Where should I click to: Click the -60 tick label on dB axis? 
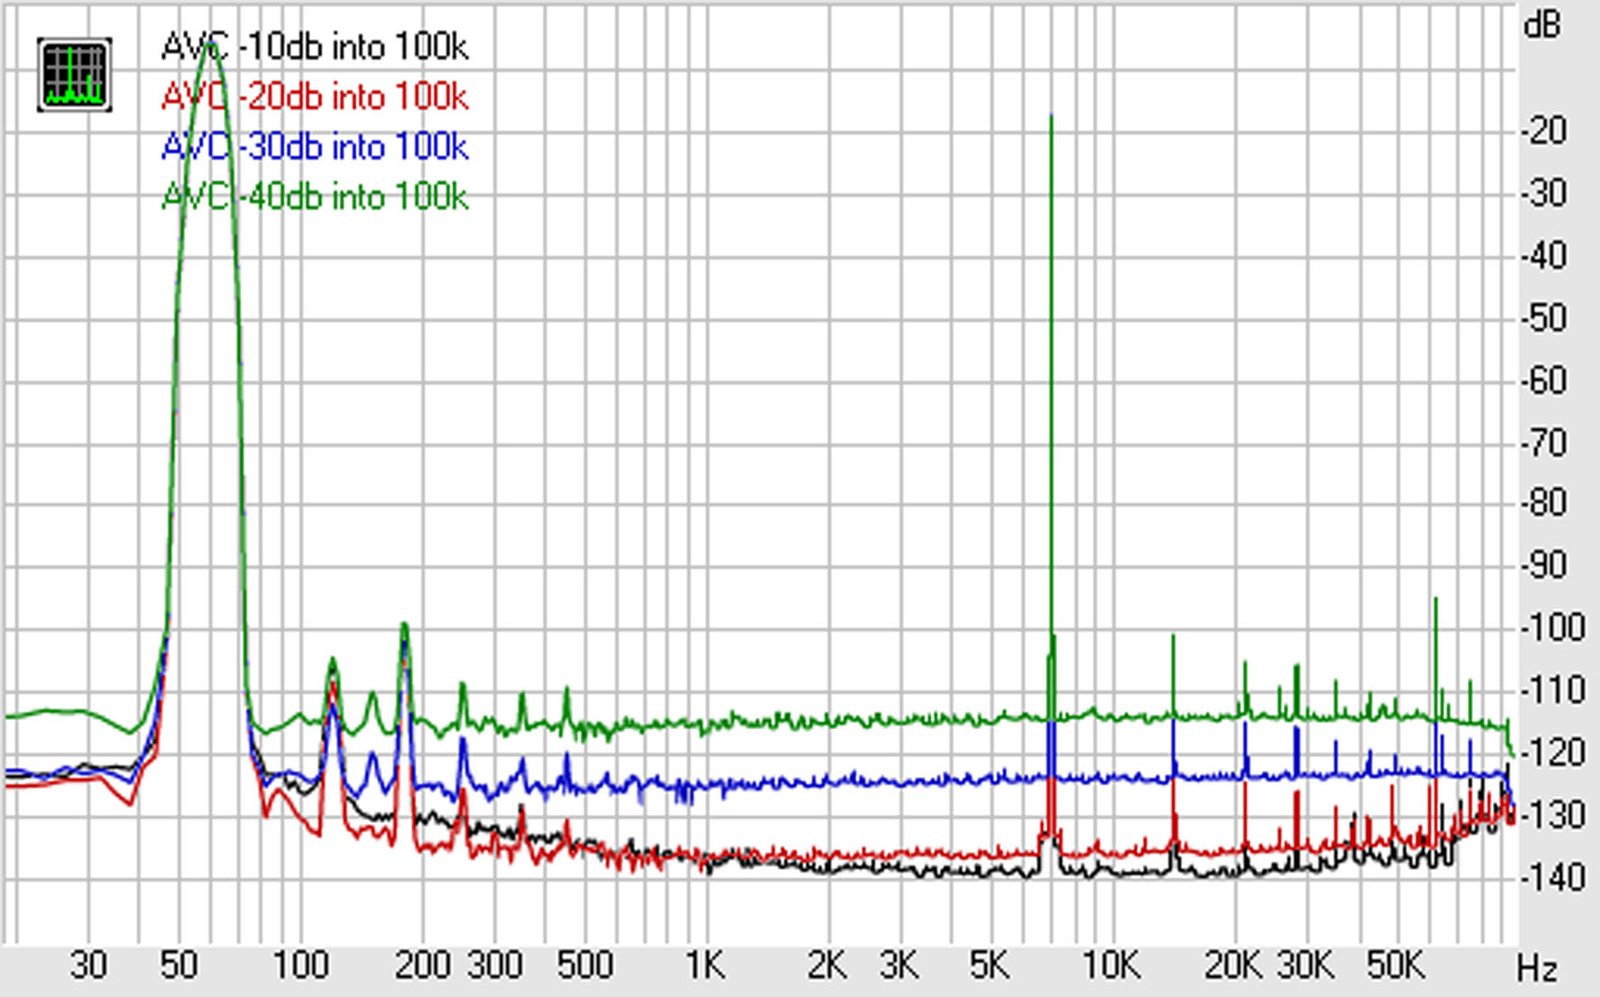pos(1545,380)
